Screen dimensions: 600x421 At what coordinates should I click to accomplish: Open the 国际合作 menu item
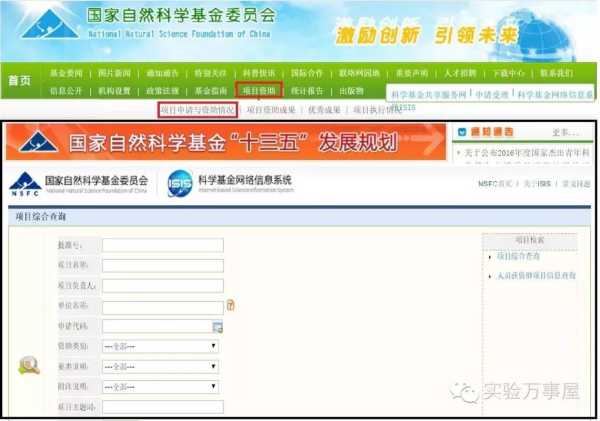pos(307,73)
